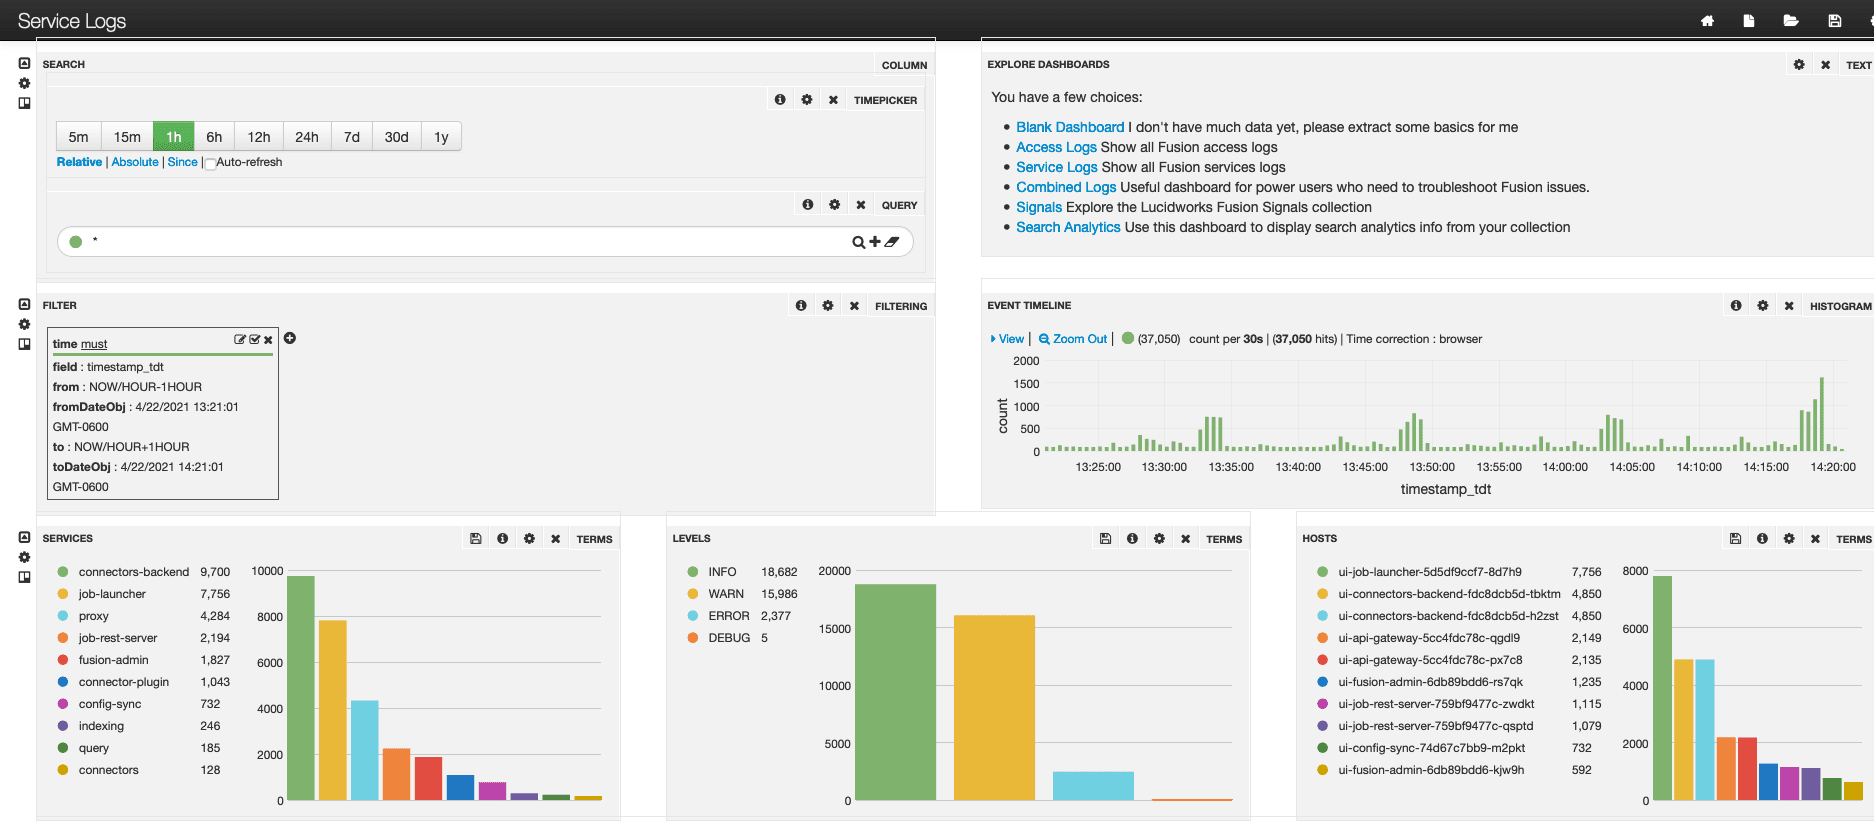Click the connectors-backend green legend dot

pyautogui.click(x=63, y=572)
